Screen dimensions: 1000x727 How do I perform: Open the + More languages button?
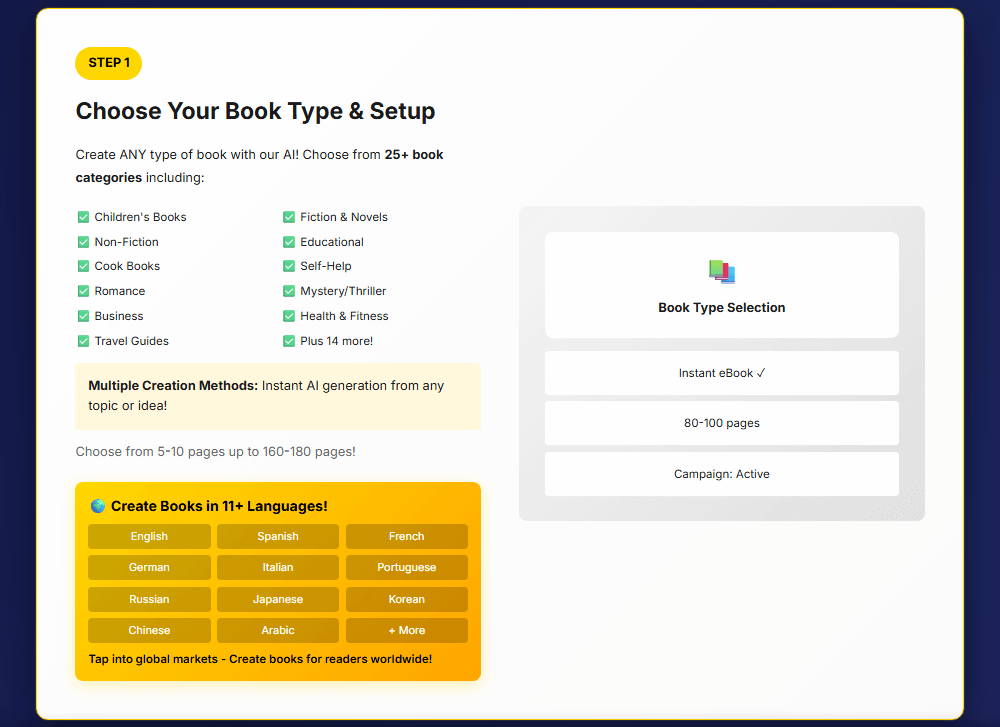pyautogui.click(x=406, y=630)
